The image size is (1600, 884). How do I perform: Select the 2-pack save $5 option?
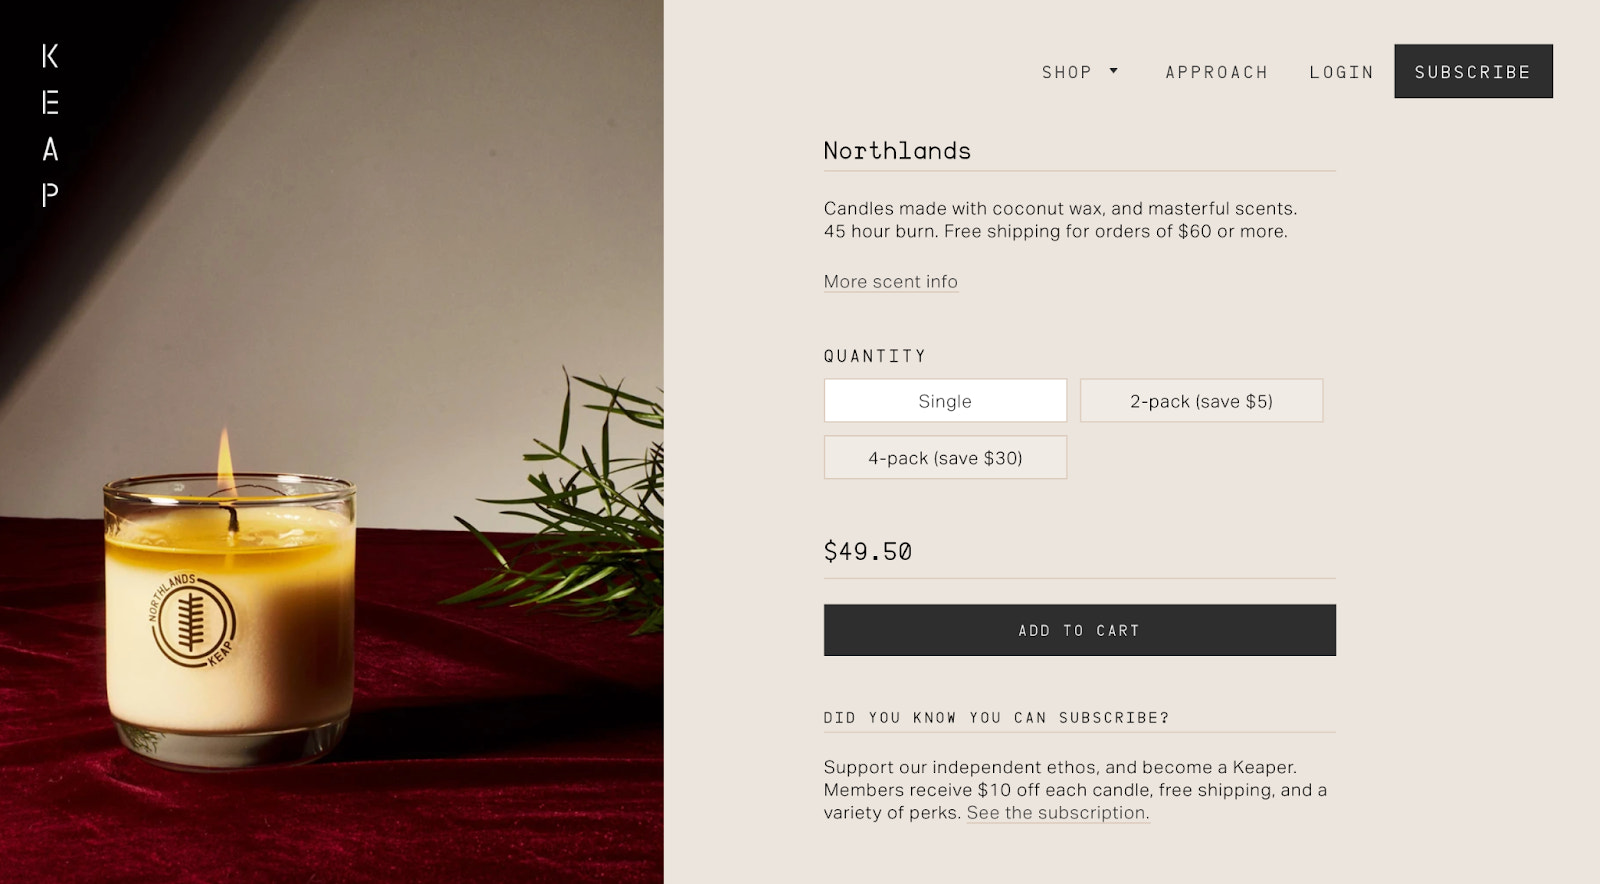pos(1202,400)
